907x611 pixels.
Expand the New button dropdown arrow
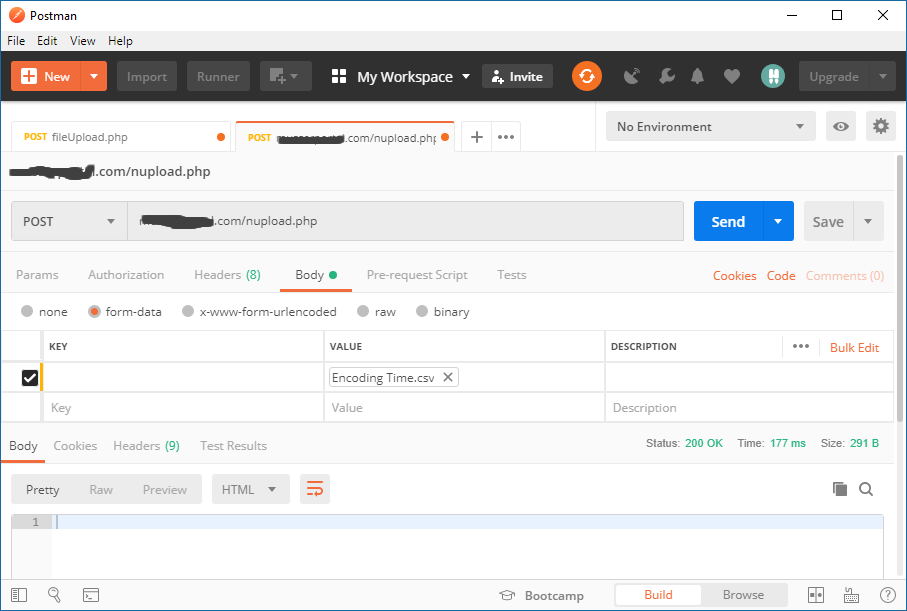[x=94, y=76]
